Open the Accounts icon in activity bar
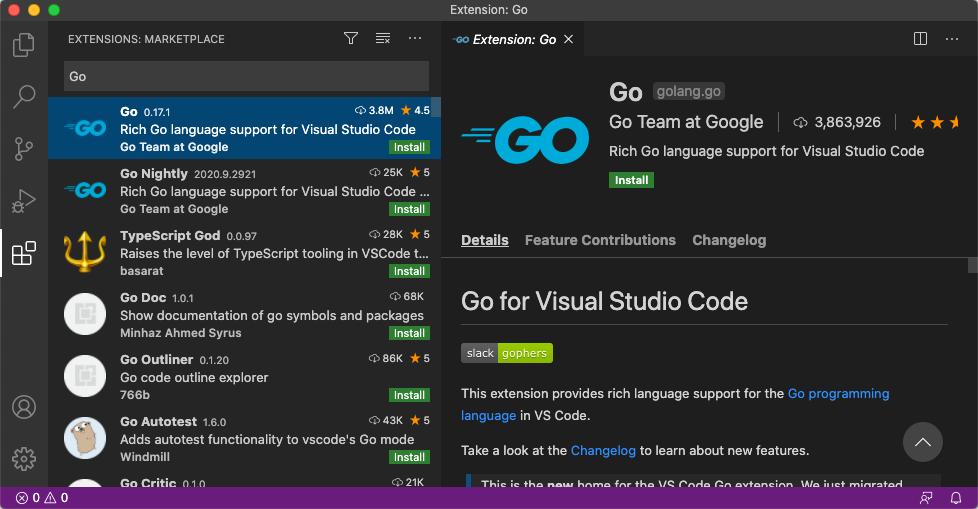 point(23,407)
